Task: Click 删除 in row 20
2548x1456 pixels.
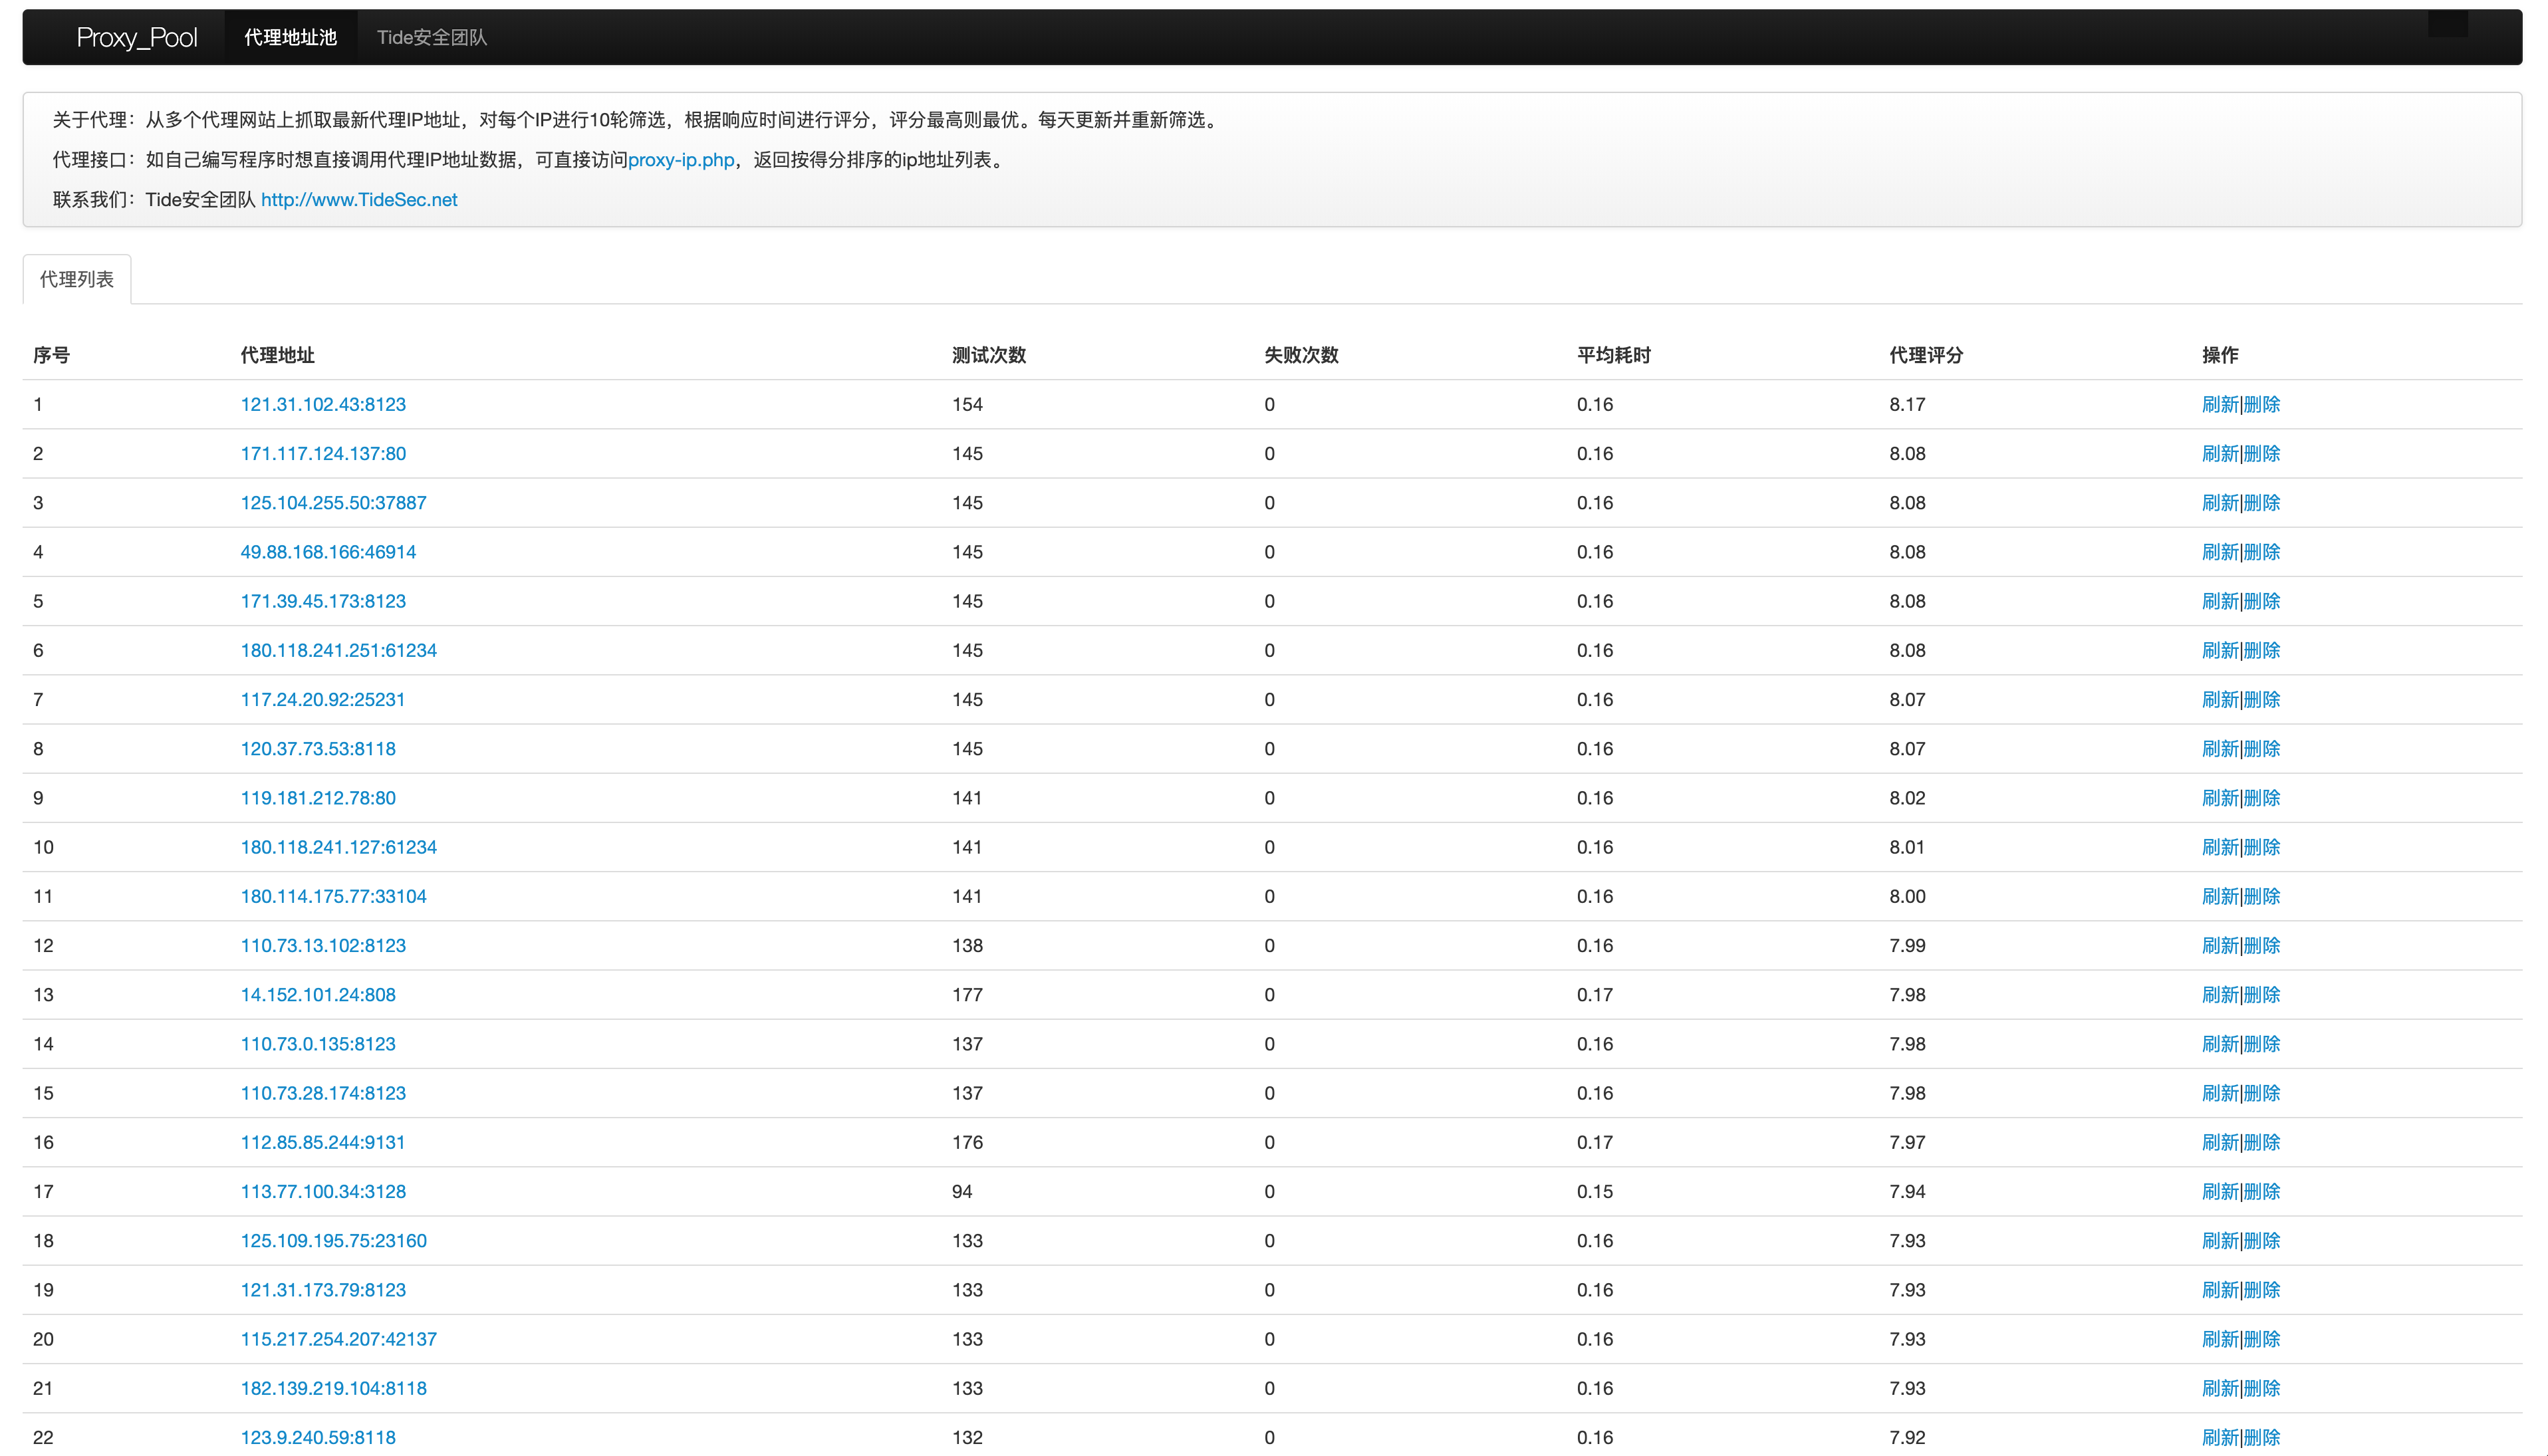Action: click(2262, 1339)
